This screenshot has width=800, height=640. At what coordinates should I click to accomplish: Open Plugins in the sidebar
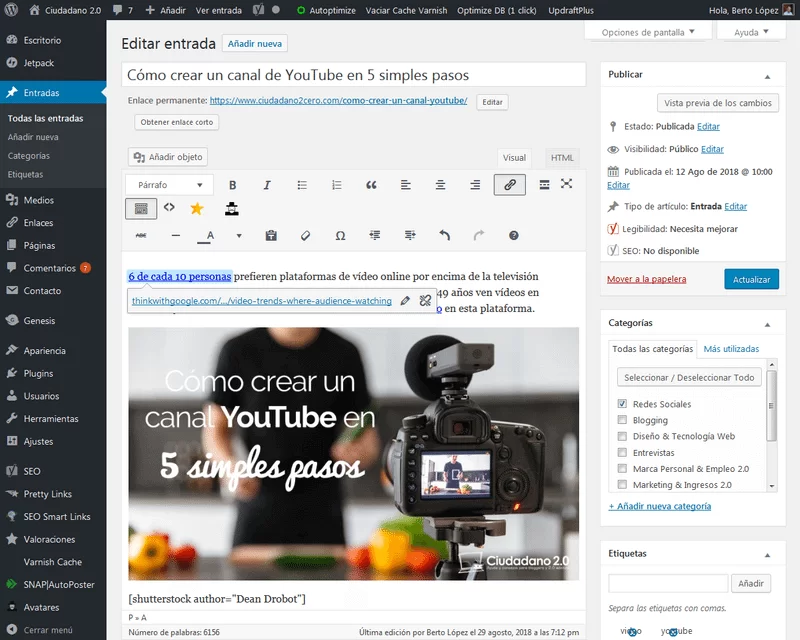click(38, 373)
